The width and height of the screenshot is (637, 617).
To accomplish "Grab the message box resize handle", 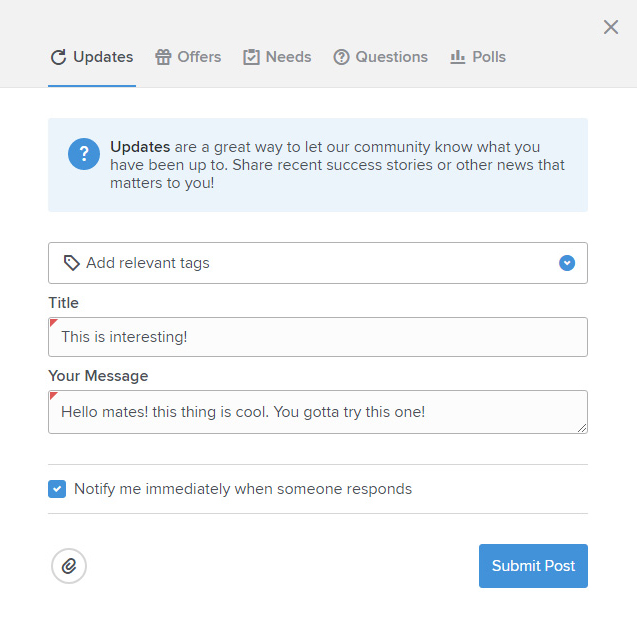I will click(582, 428).
